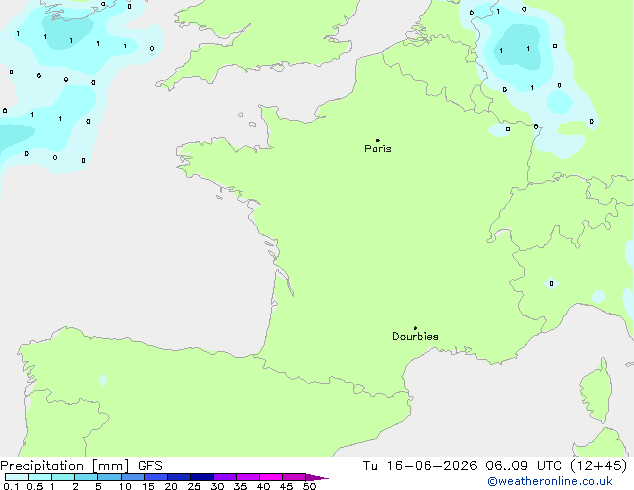Click the '50' legend scale number
Screen dimensions: 634x490
click(x=309, y=486)
